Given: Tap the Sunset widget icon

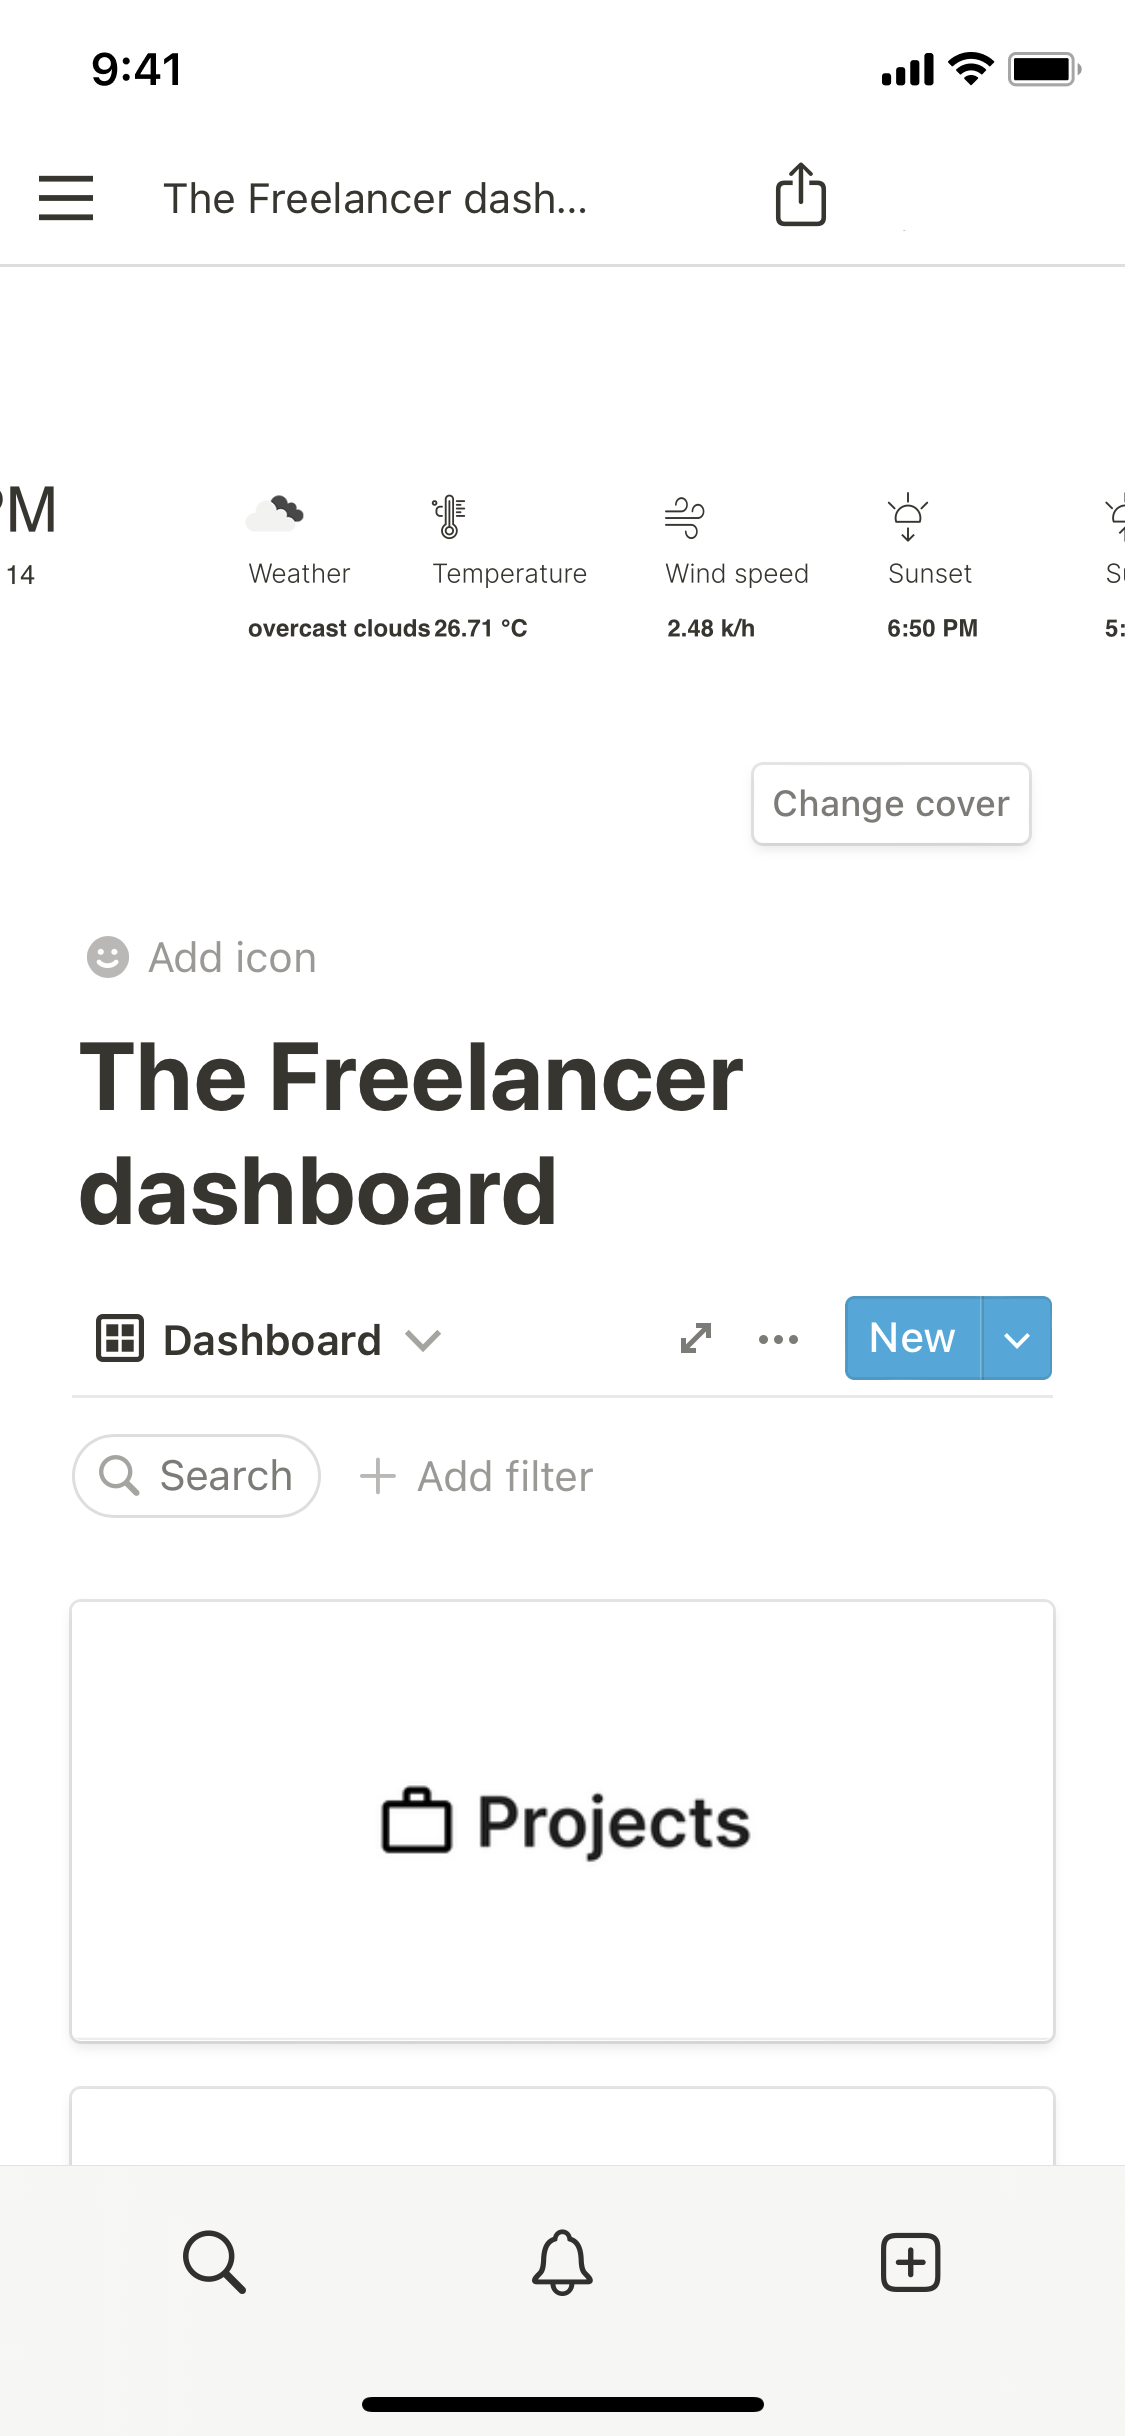Looking at the screenshot, I should tap(908, 517).
